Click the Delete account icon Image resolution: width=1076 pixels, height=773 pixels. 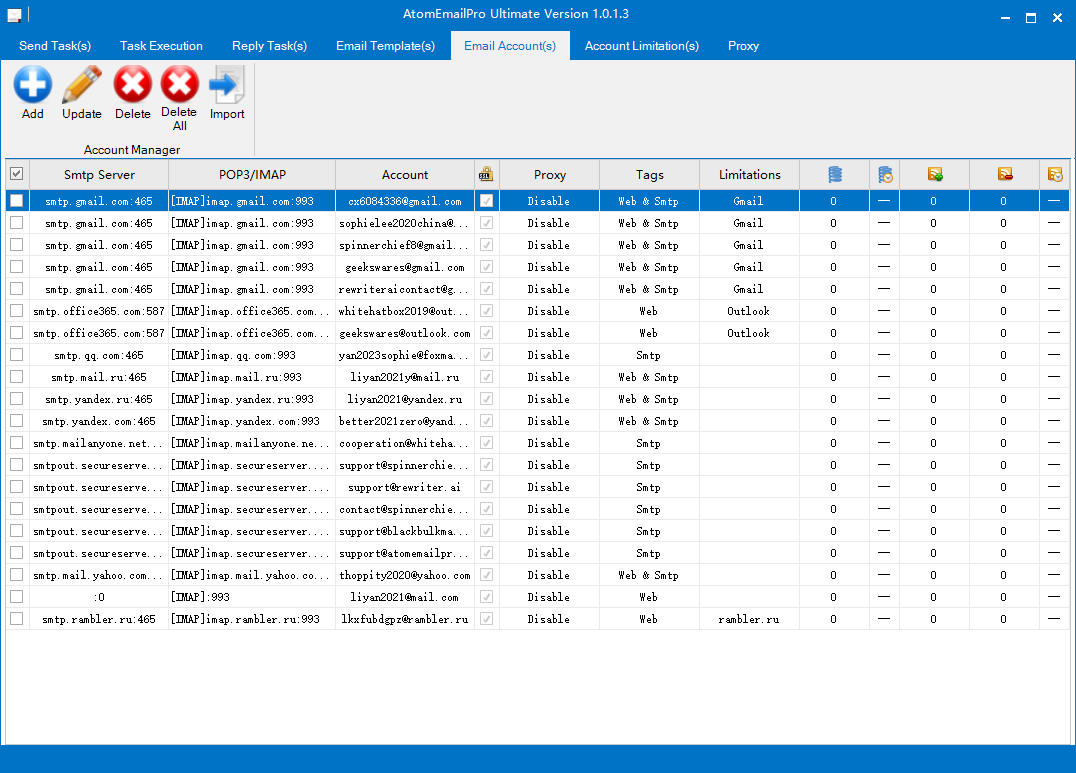click(x=132, y=85)
